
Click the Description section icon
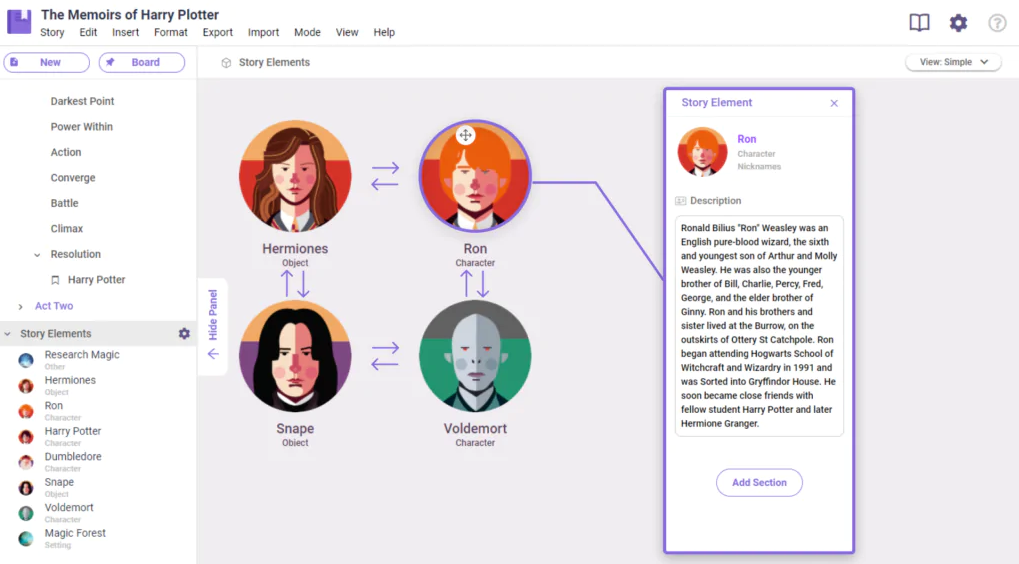coord(680,201)
